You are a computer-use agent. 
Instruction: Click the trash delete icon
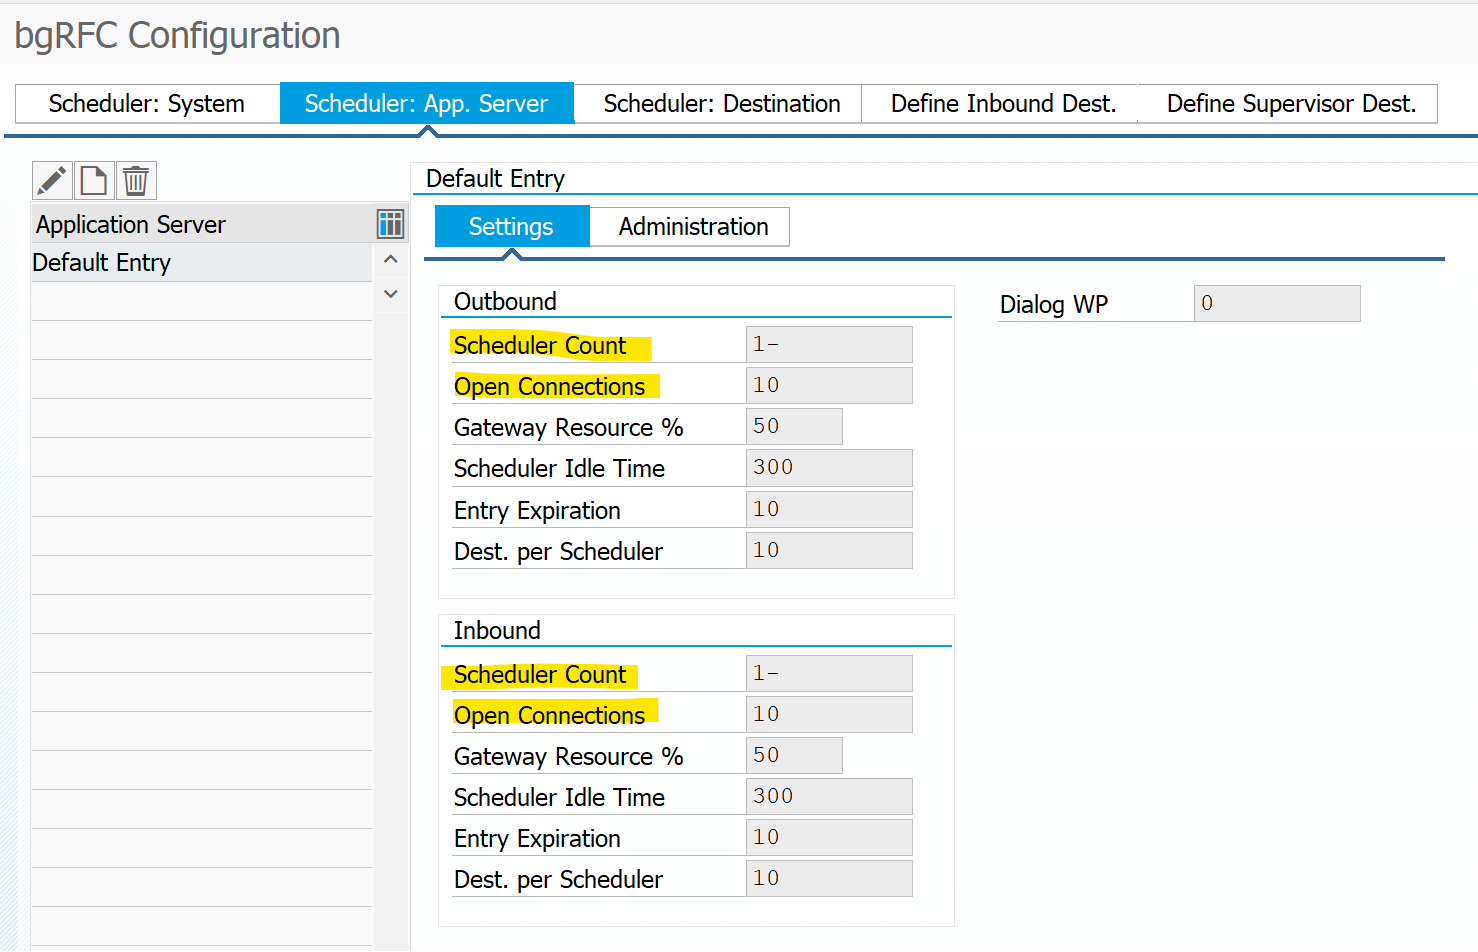[x=136, y=181]
